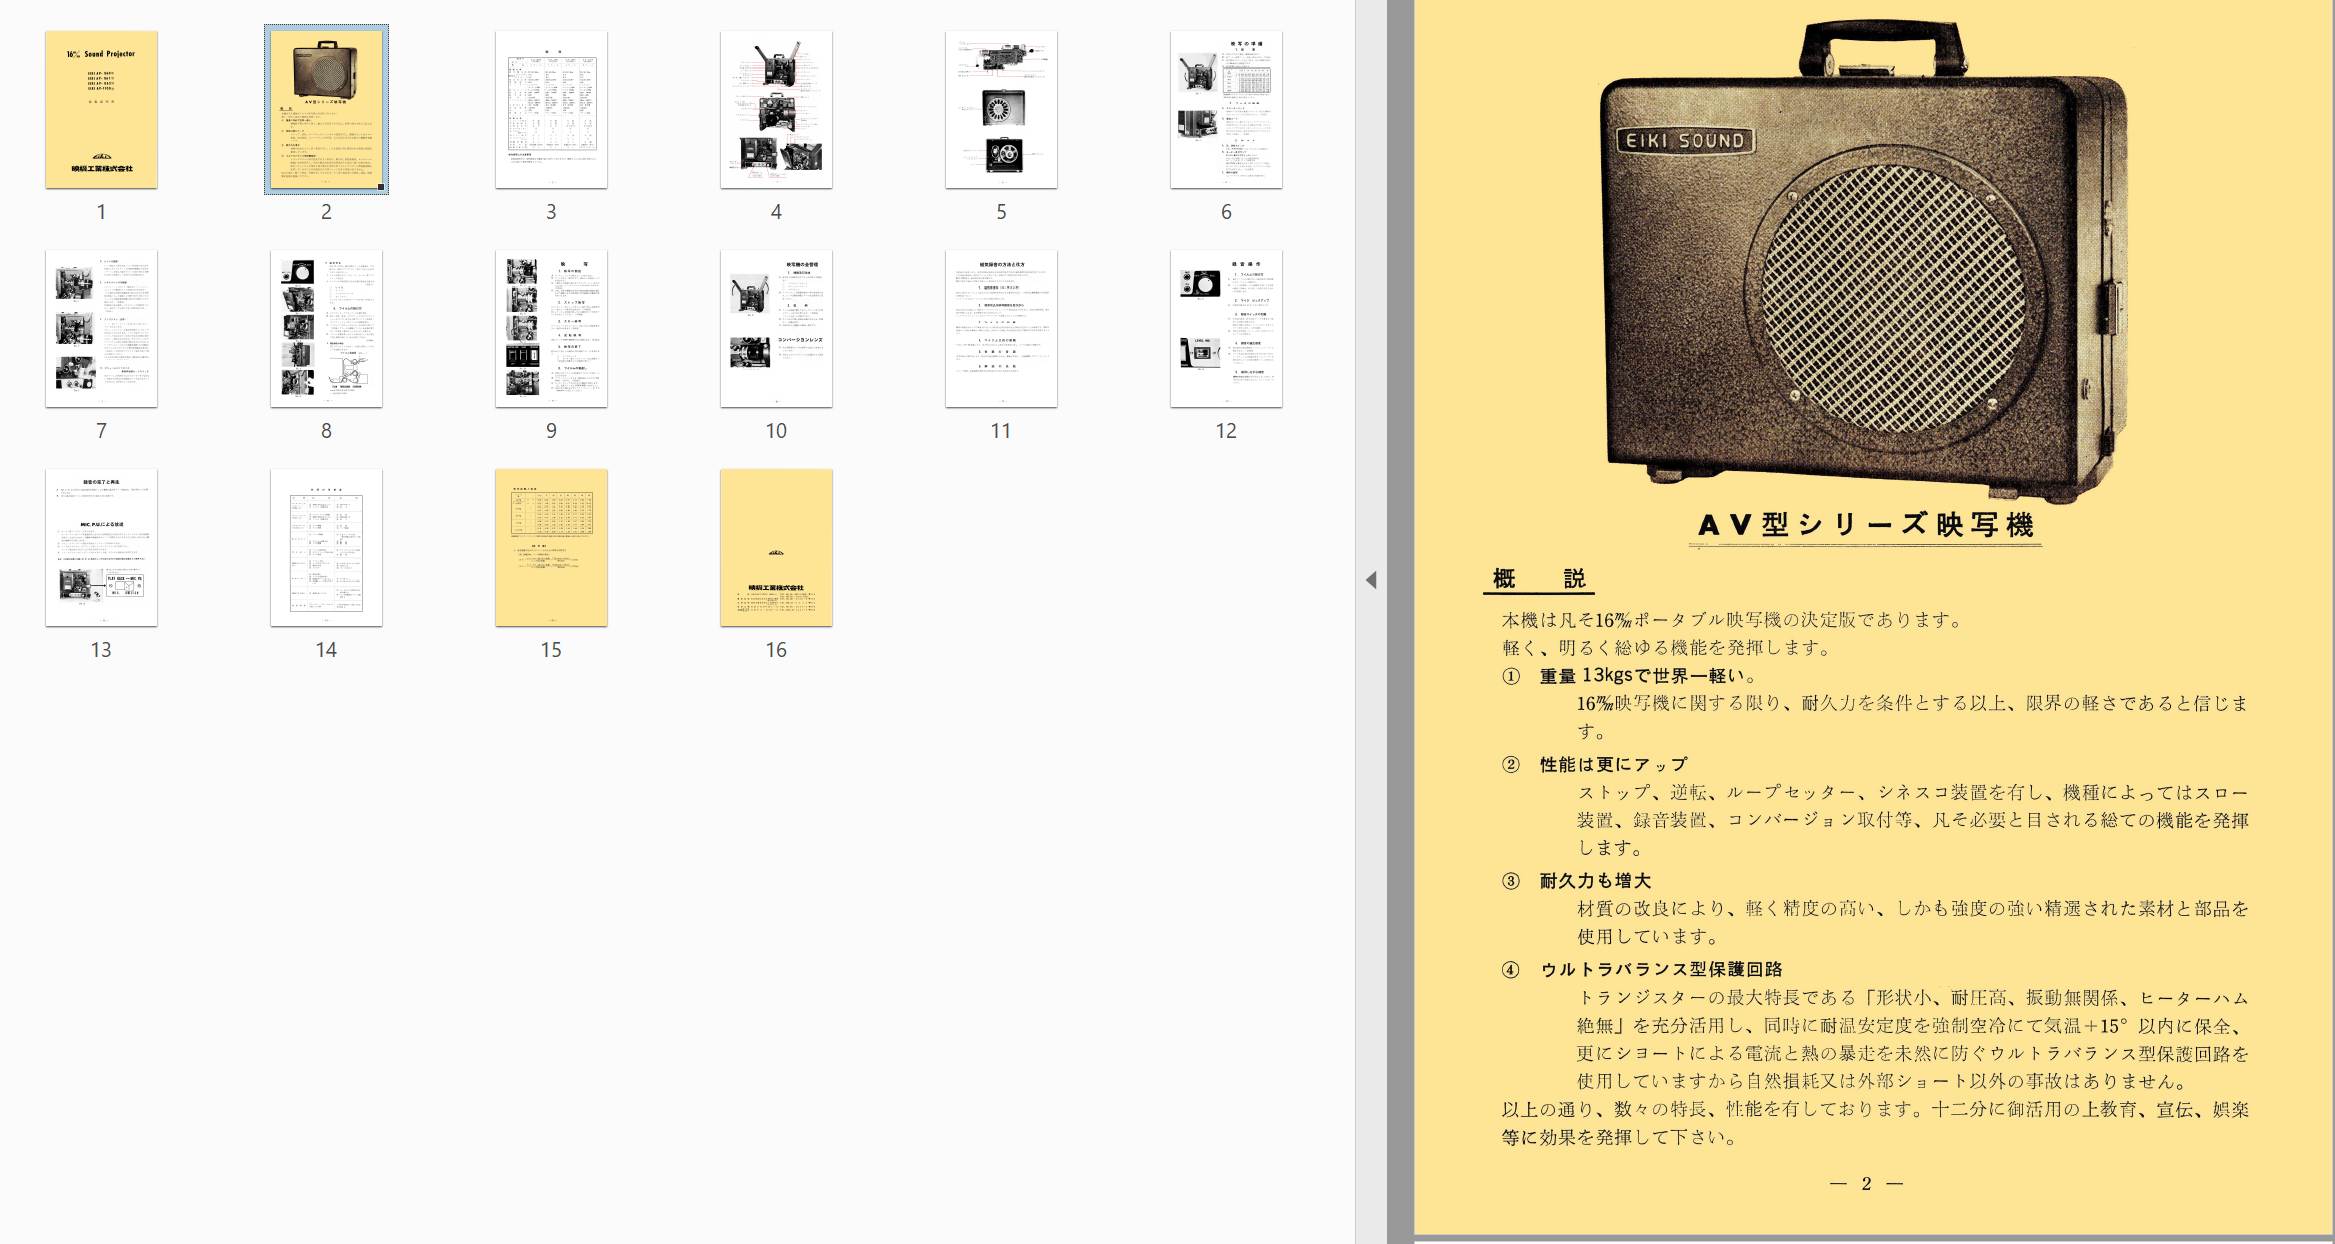The height and width of the screenshot is (1244, 2335).
Task: Select thumbnail of page 6
Action: [x=1226, y=109]
